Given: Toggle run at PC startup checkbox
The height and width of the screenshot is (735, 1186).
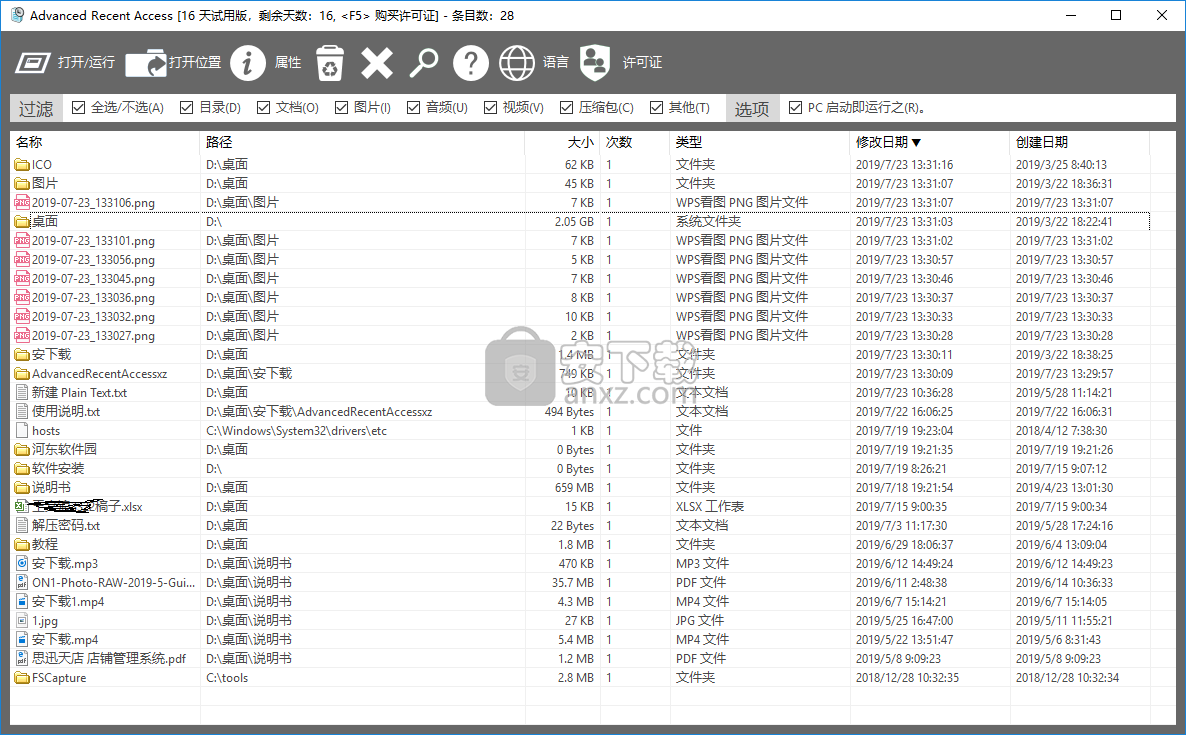Looking at the screenshot, I should point(795,107).
